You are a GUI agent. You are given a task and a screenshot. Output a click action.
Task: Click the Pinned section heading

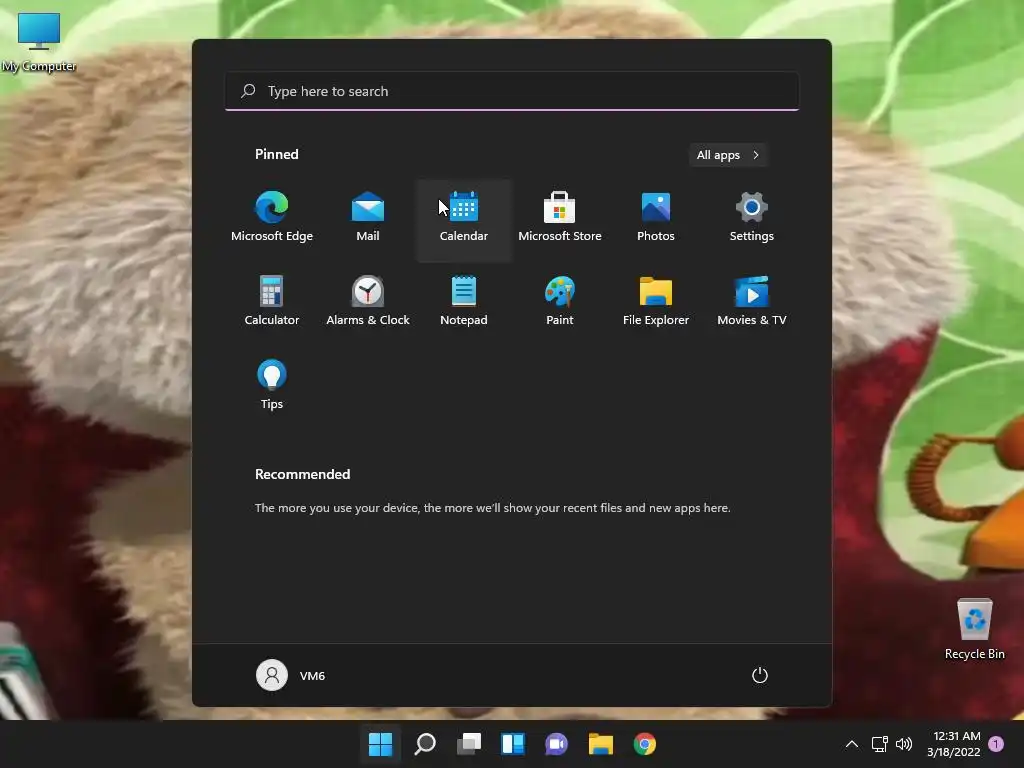(x=277, y=154)
